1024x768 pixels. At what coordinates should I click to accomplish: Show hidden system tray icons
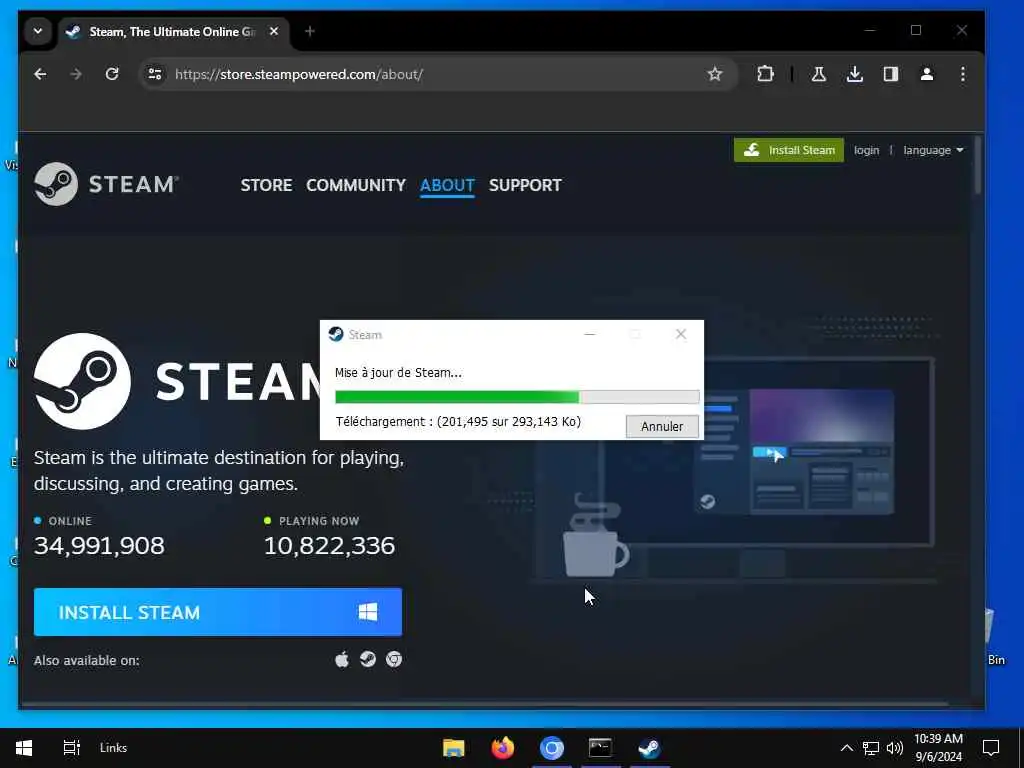click(846, 748)
